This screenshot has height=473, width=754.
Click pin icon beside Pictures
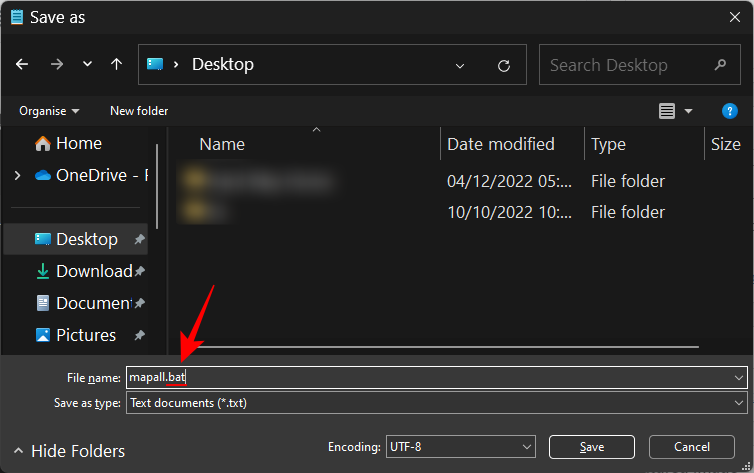pos(139,335)
